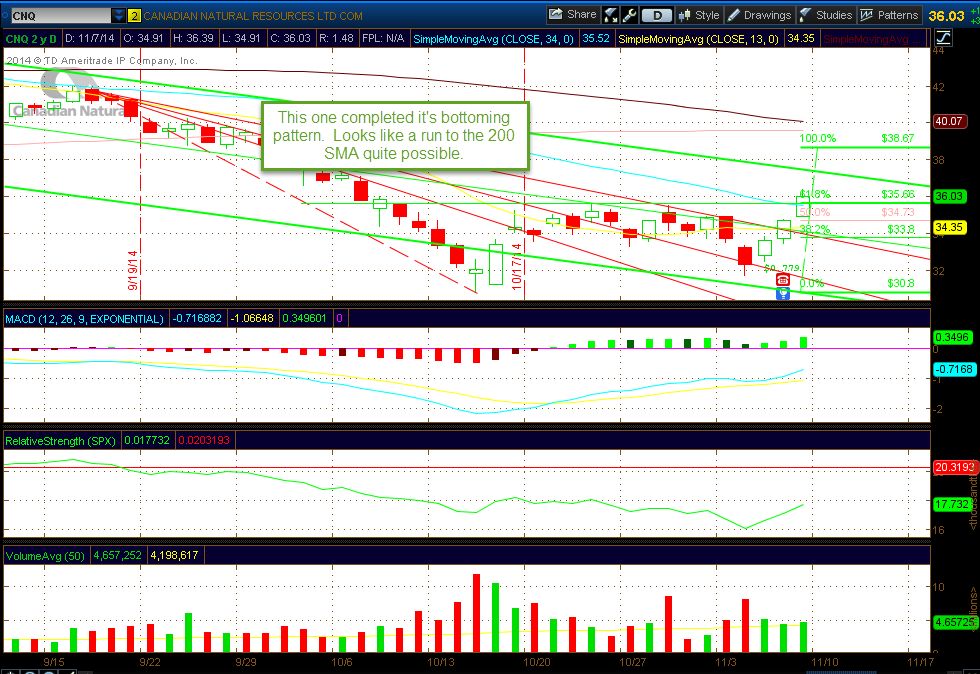Click the CNQ symbol input field
980x674 pixels.
(x=61, y=16)
